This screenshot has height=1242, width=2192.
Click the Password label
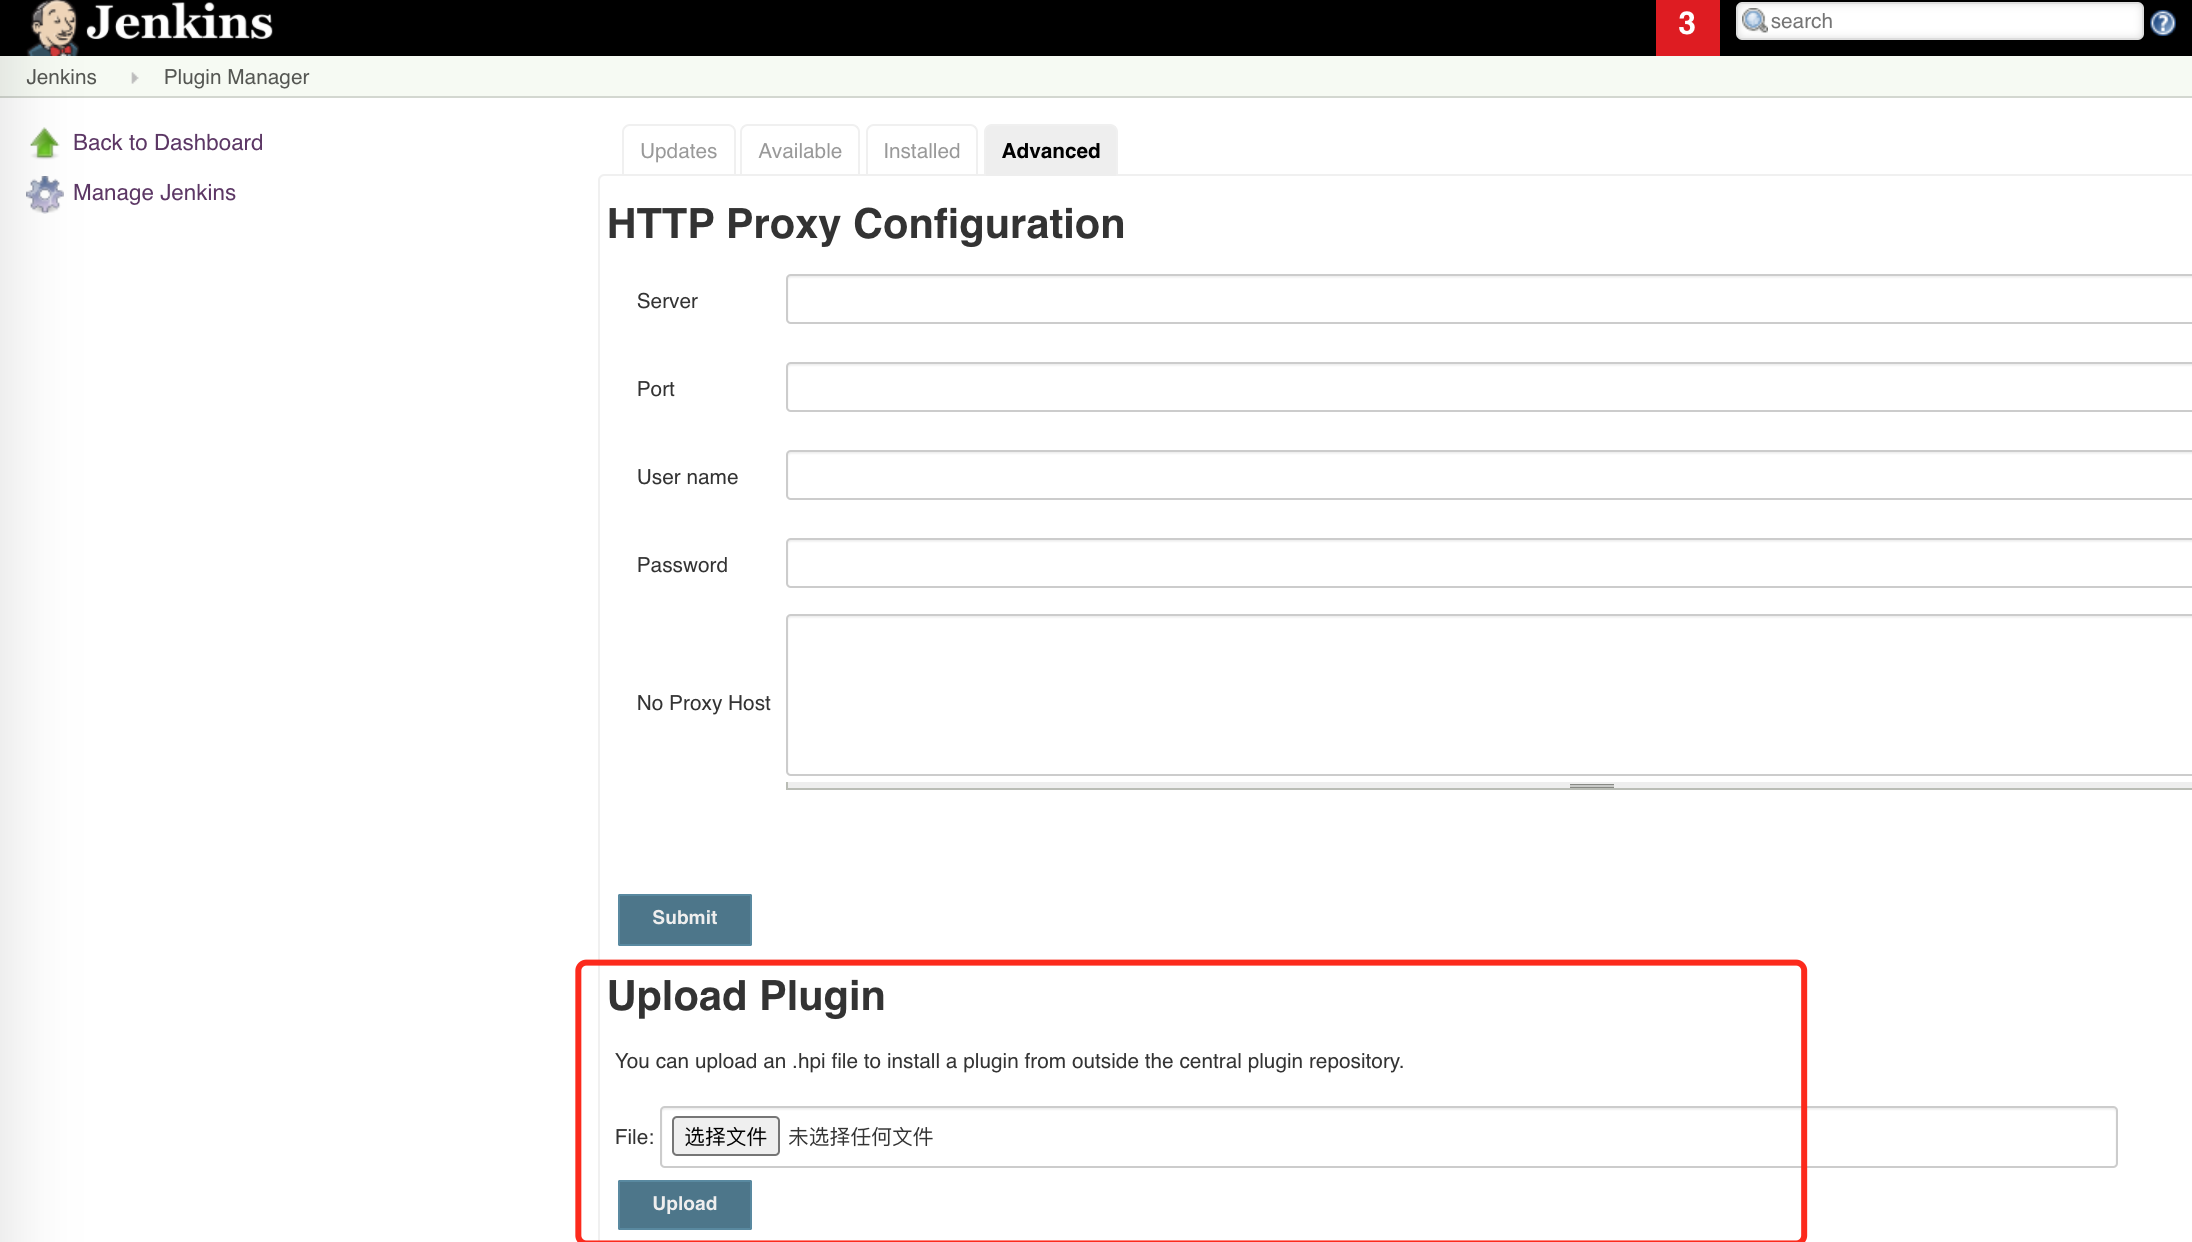(x=682, y=565)
